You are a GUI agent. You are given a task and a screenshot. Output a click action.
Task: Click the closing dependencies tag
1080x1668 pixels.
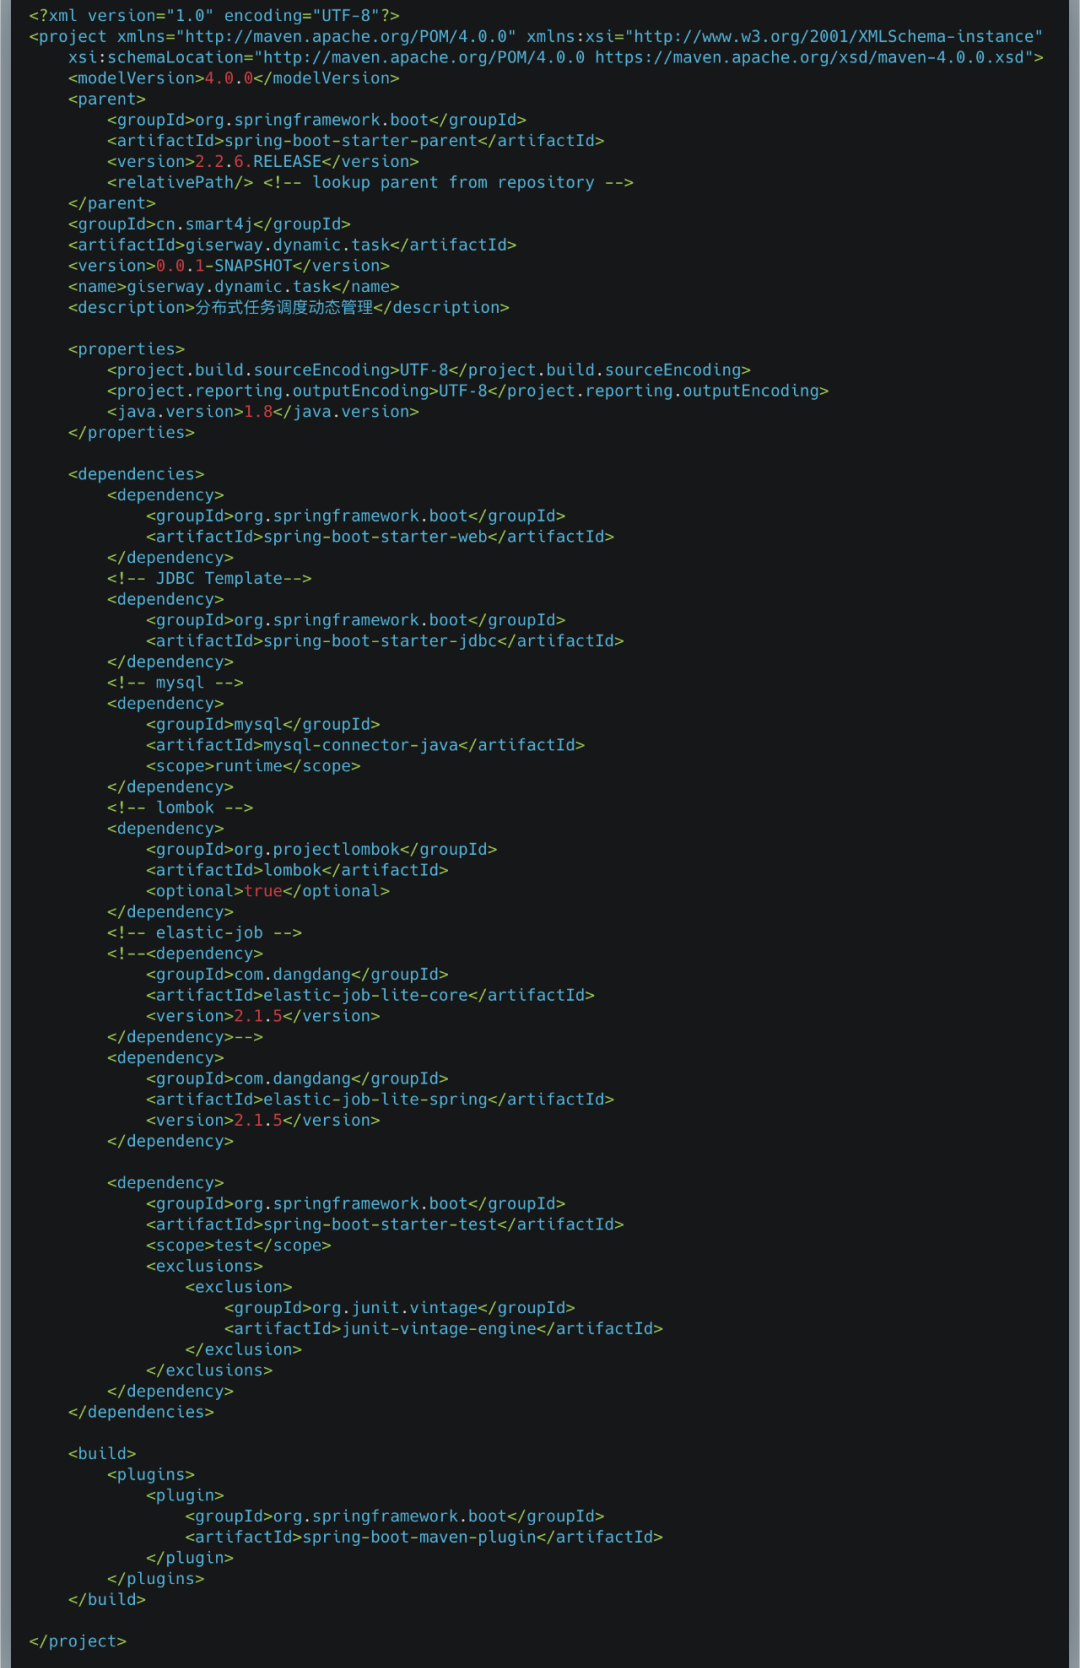141,1412
